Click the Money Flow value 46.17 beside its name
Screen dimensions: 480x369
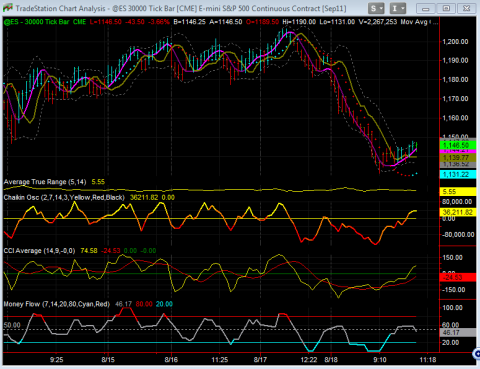(x=124, y=304)
